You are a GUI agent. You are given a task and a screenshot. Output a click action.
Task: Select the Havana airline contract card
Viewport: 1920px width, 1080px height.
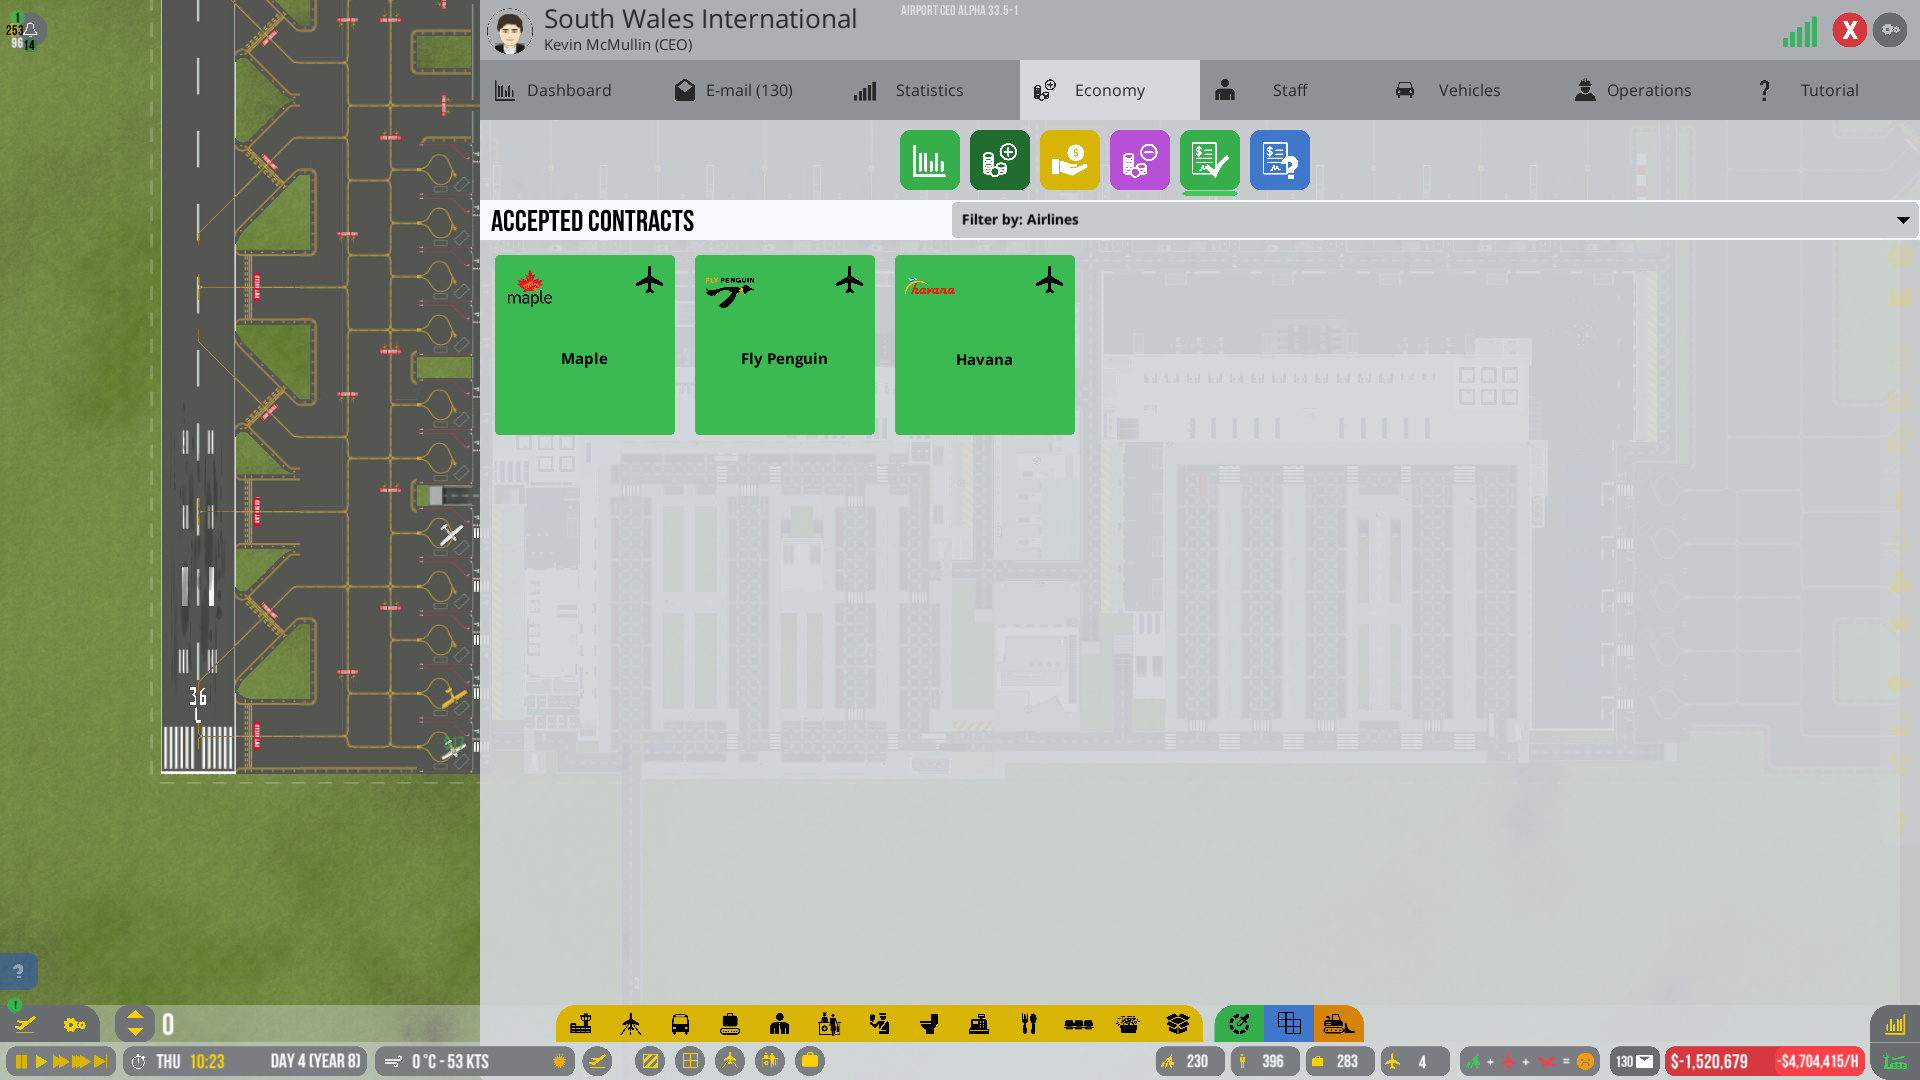click(x=985, y=345)
